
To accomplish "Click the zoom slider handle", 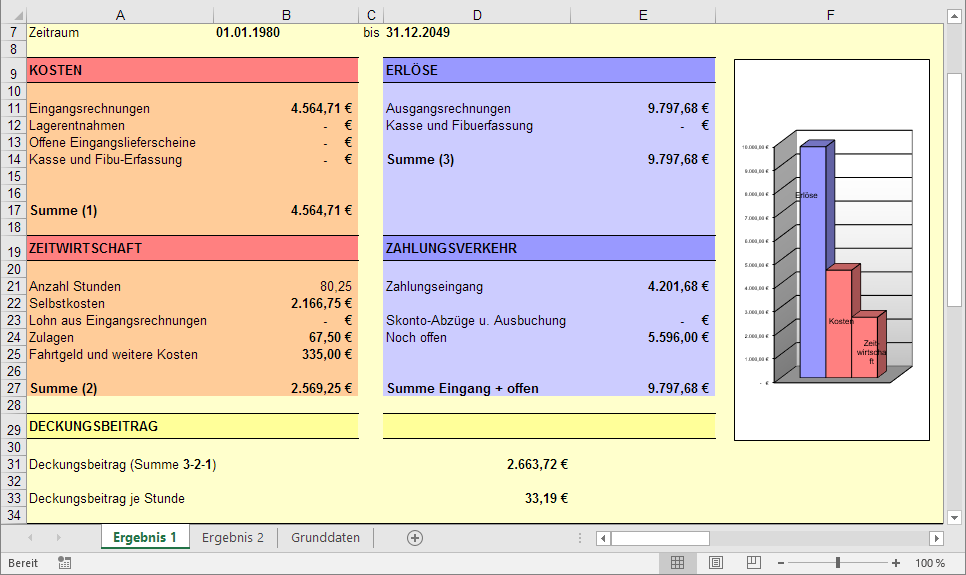I will pyautogui.click(x=838, y=563).
